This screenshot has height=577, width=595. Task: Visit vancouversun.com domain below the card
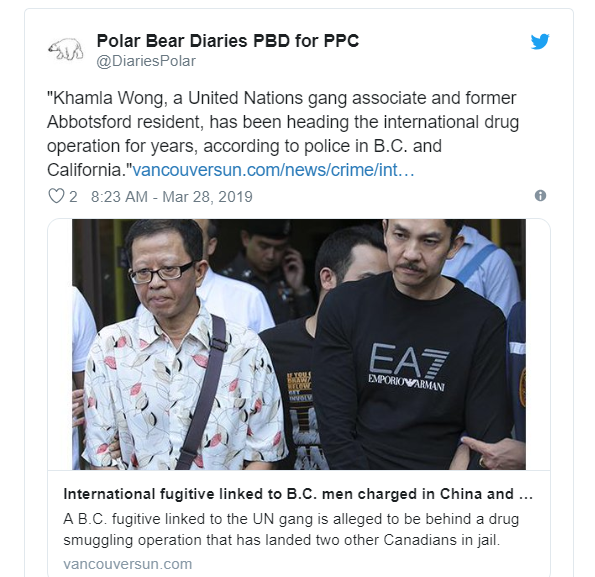[128, 564]
